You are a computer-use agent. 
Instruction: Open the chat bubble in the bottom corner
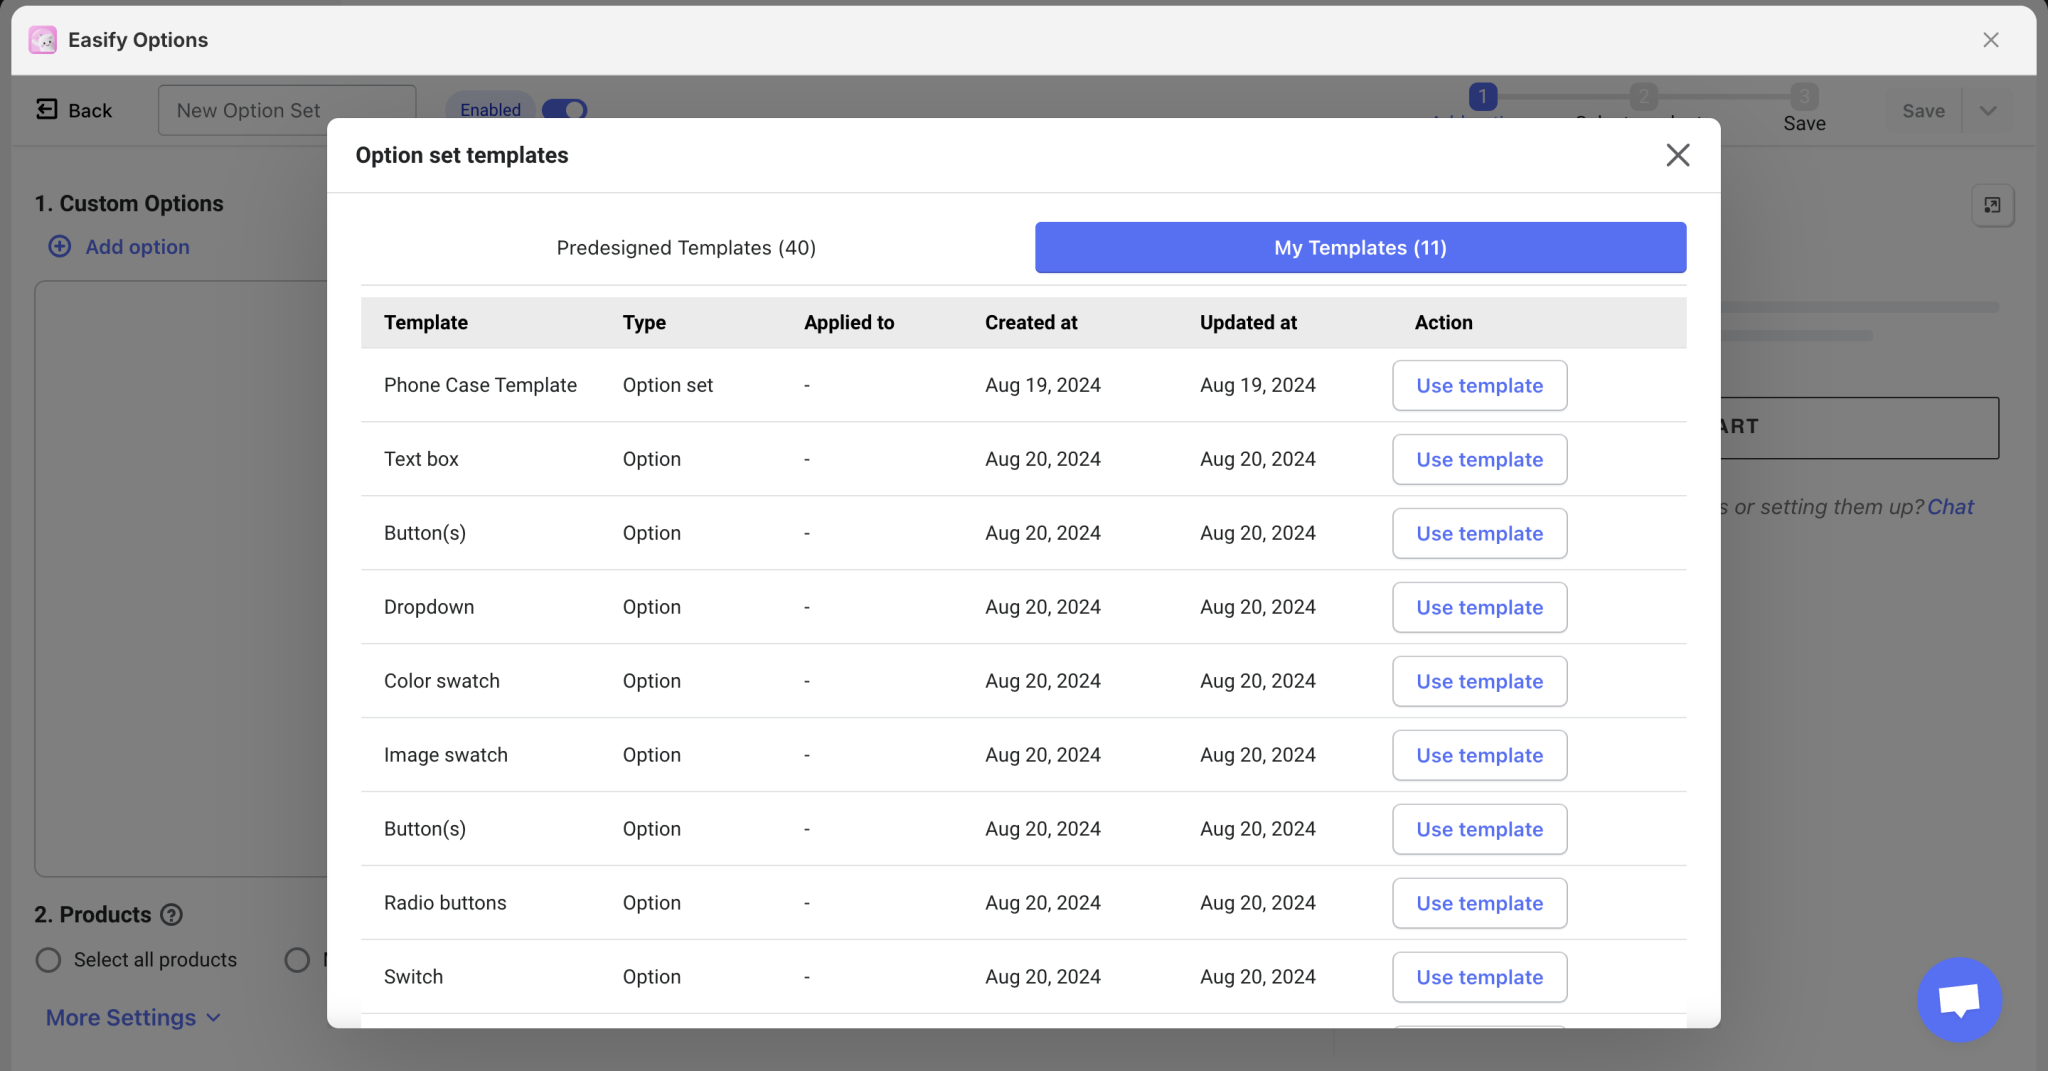[x=1957, y=999]
